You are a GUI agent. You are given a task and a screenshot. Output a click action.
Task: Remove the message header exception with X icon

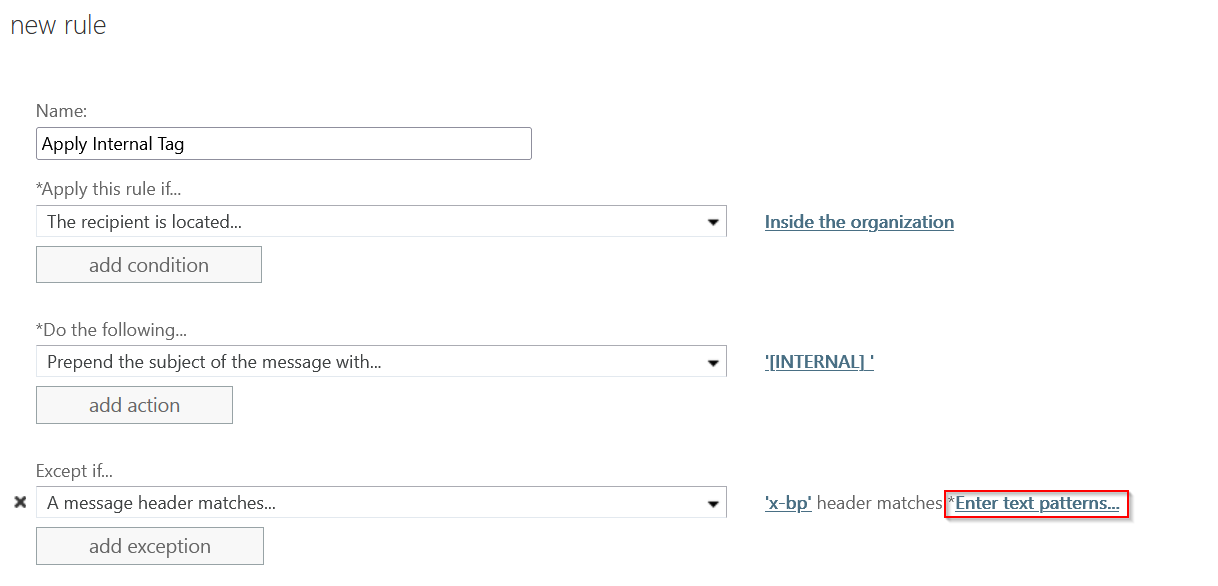pyautogui.click(x=20, y=503)
